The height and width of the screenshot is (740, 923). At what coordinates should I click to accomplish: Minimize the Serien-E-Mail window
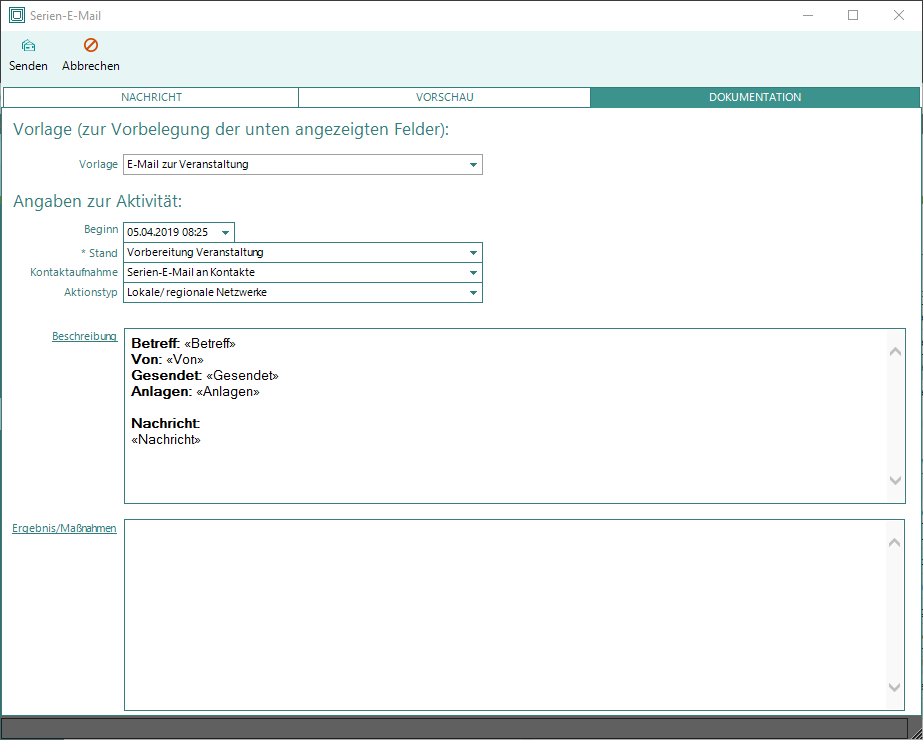pyautogui.click(x=808, y=15)
